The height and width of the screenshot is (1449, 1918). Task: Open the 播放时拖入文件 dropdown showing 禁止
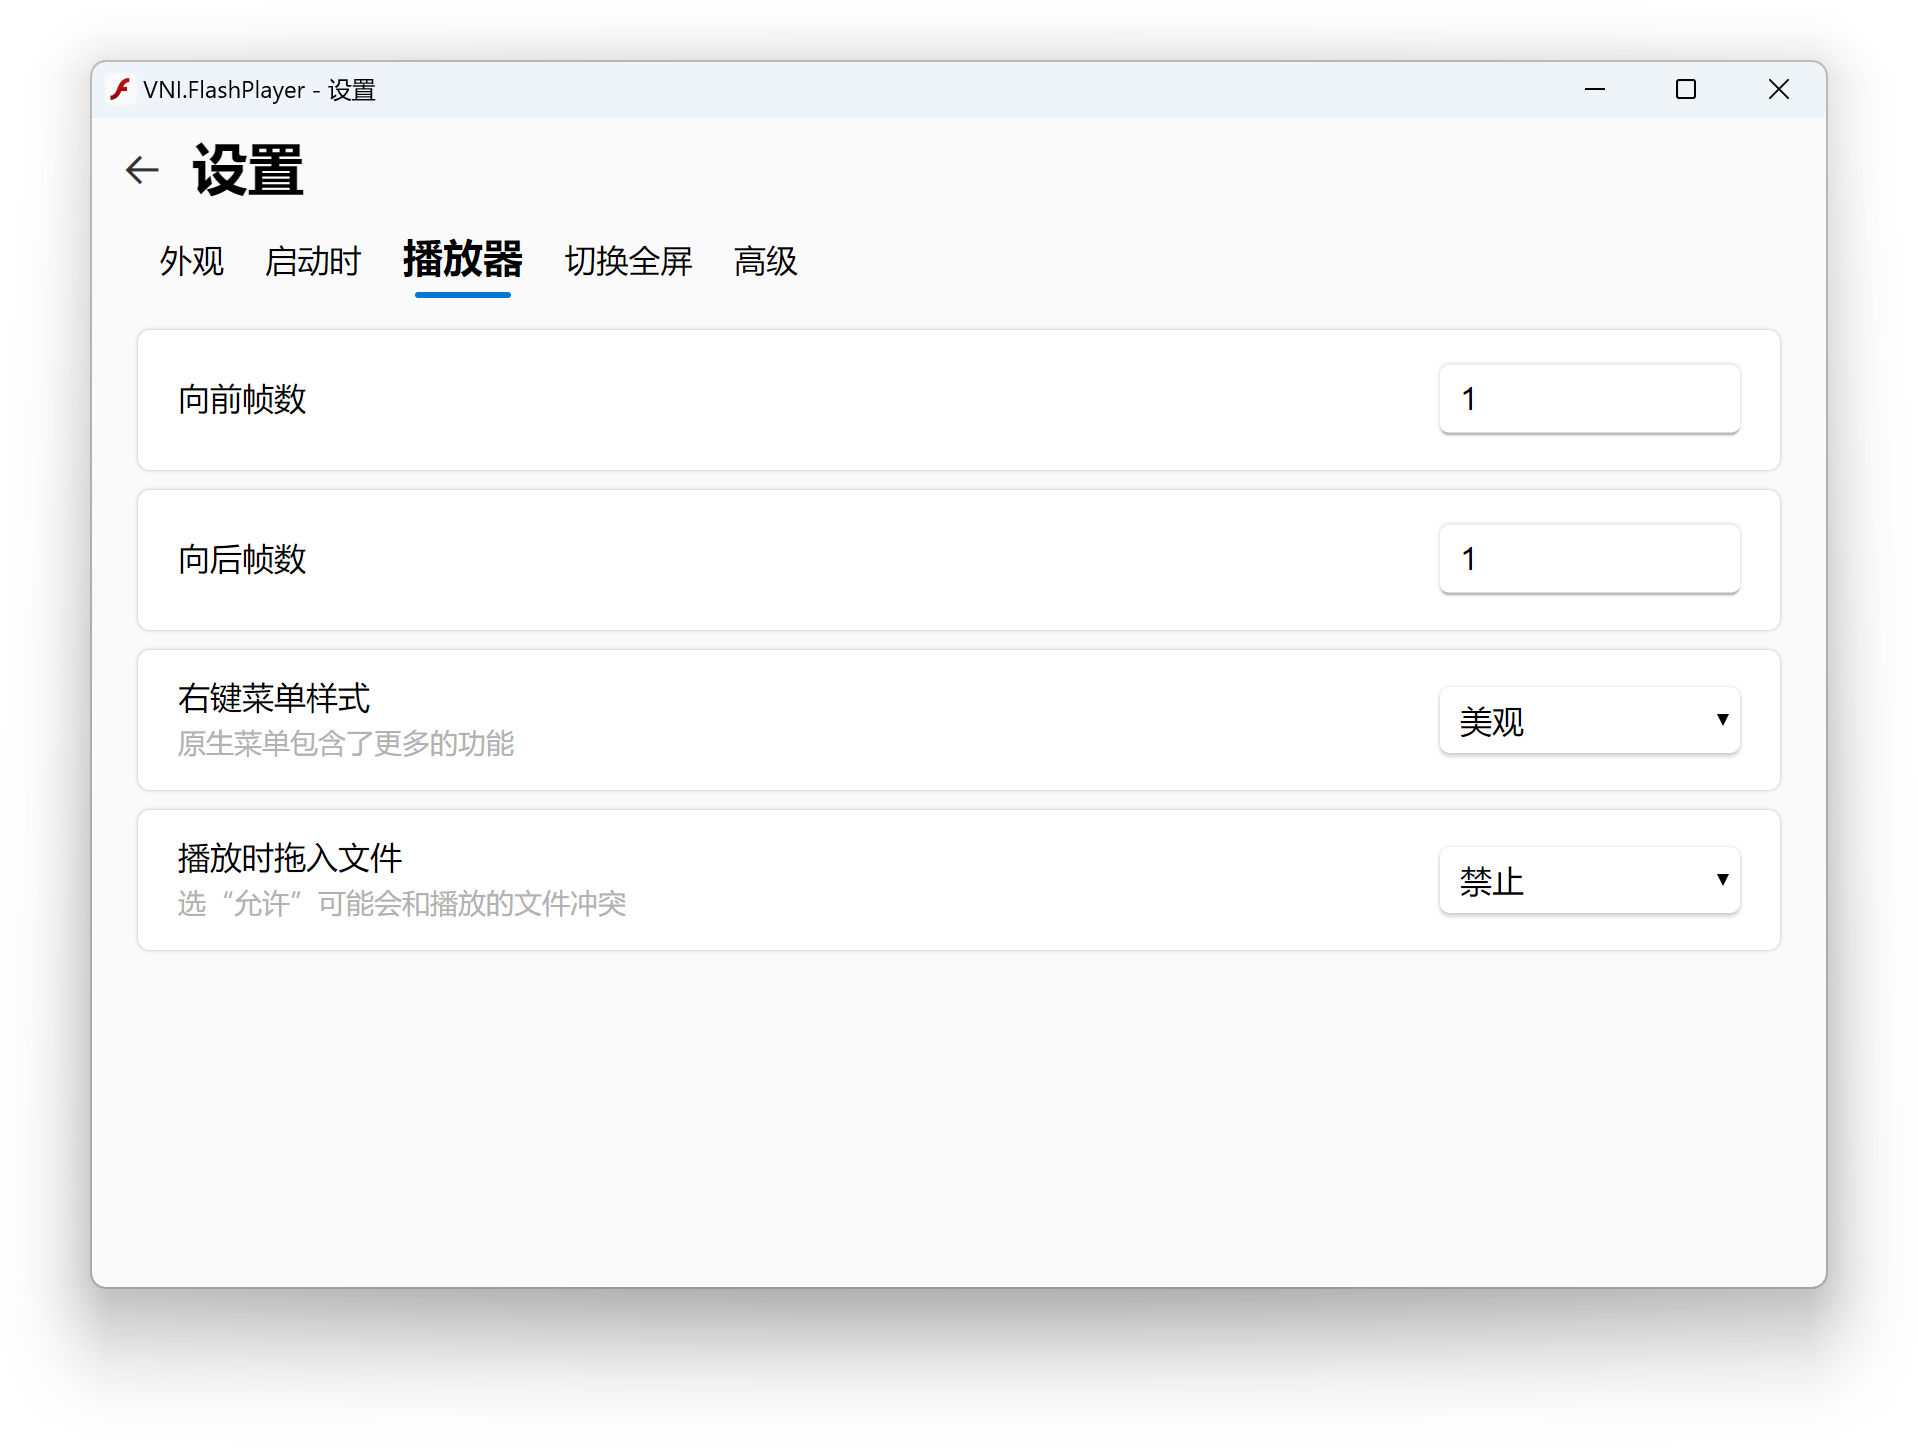tap(1589, 880)
